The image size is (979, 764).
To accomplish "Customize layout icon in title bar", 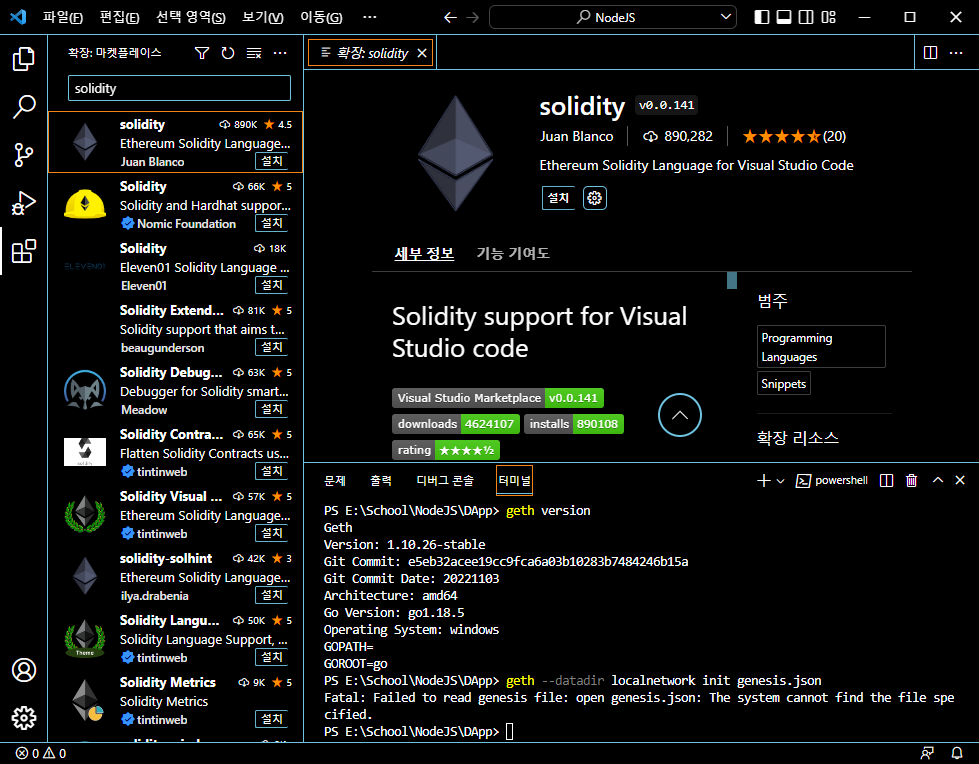I will pyautogui.click(x=829, y=17).
